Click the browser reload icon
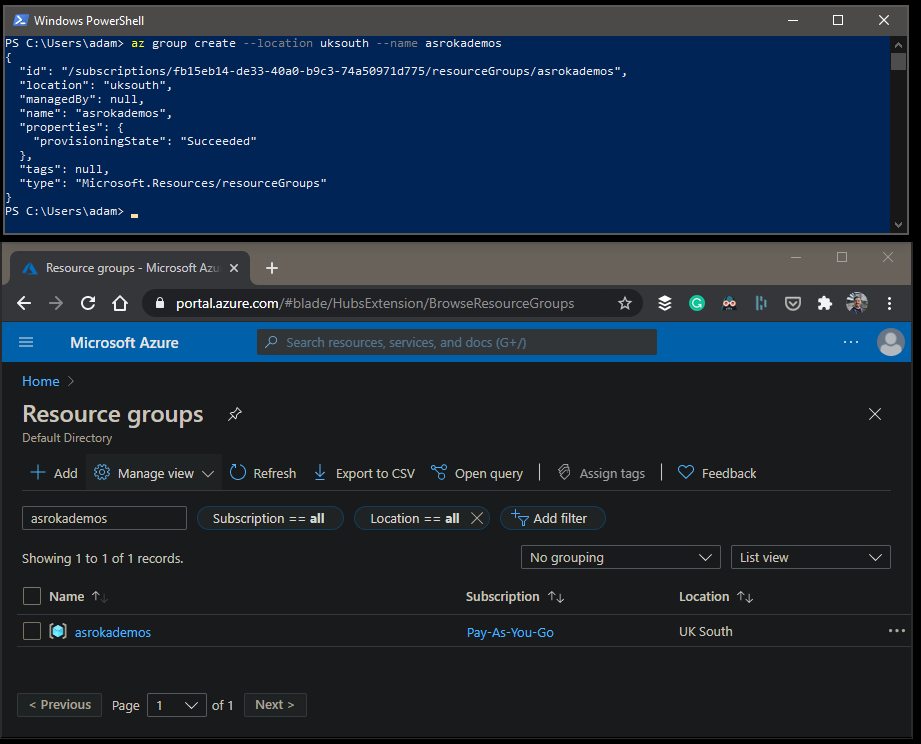The width and height of the screenshot is (921, 744). click(x=88, y=303)
